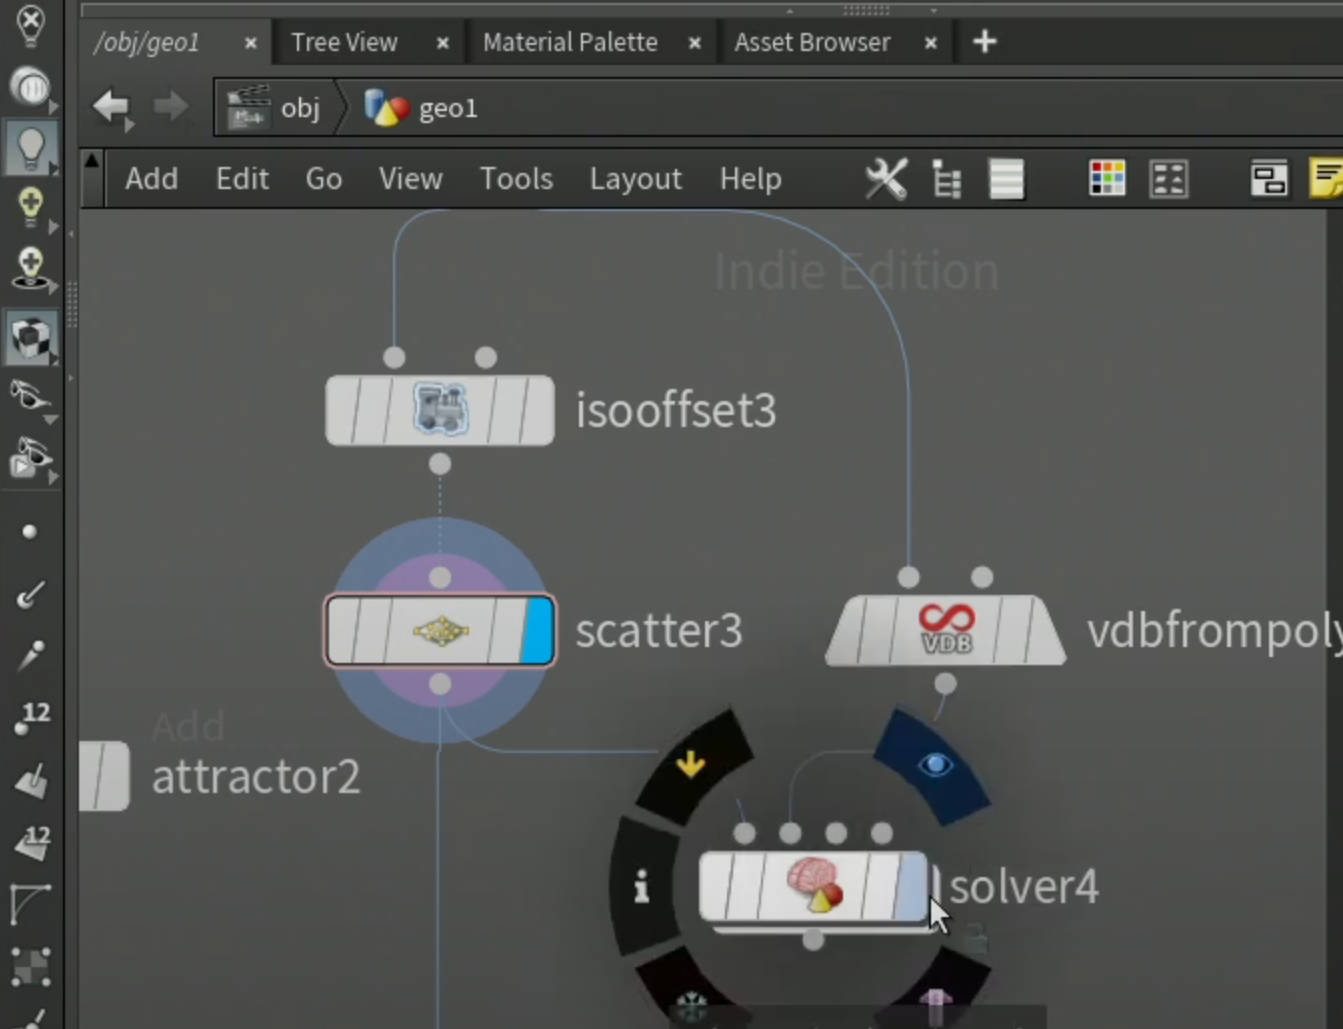Expand the obj path level dropdown
The image size is (1343, 1029).
click(274, 108)
